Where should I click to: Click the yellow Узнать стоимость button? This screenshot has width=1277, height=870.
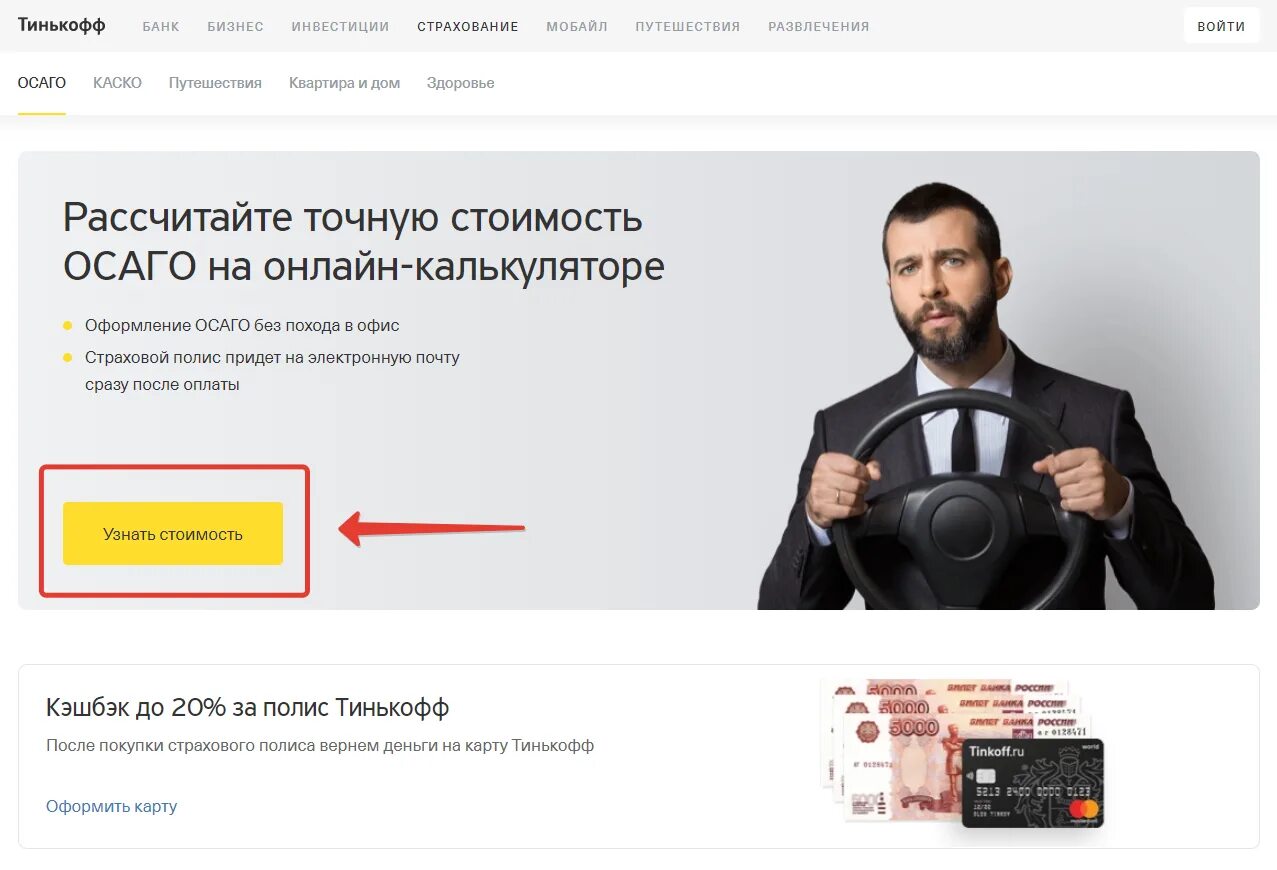tap(173, 534)
